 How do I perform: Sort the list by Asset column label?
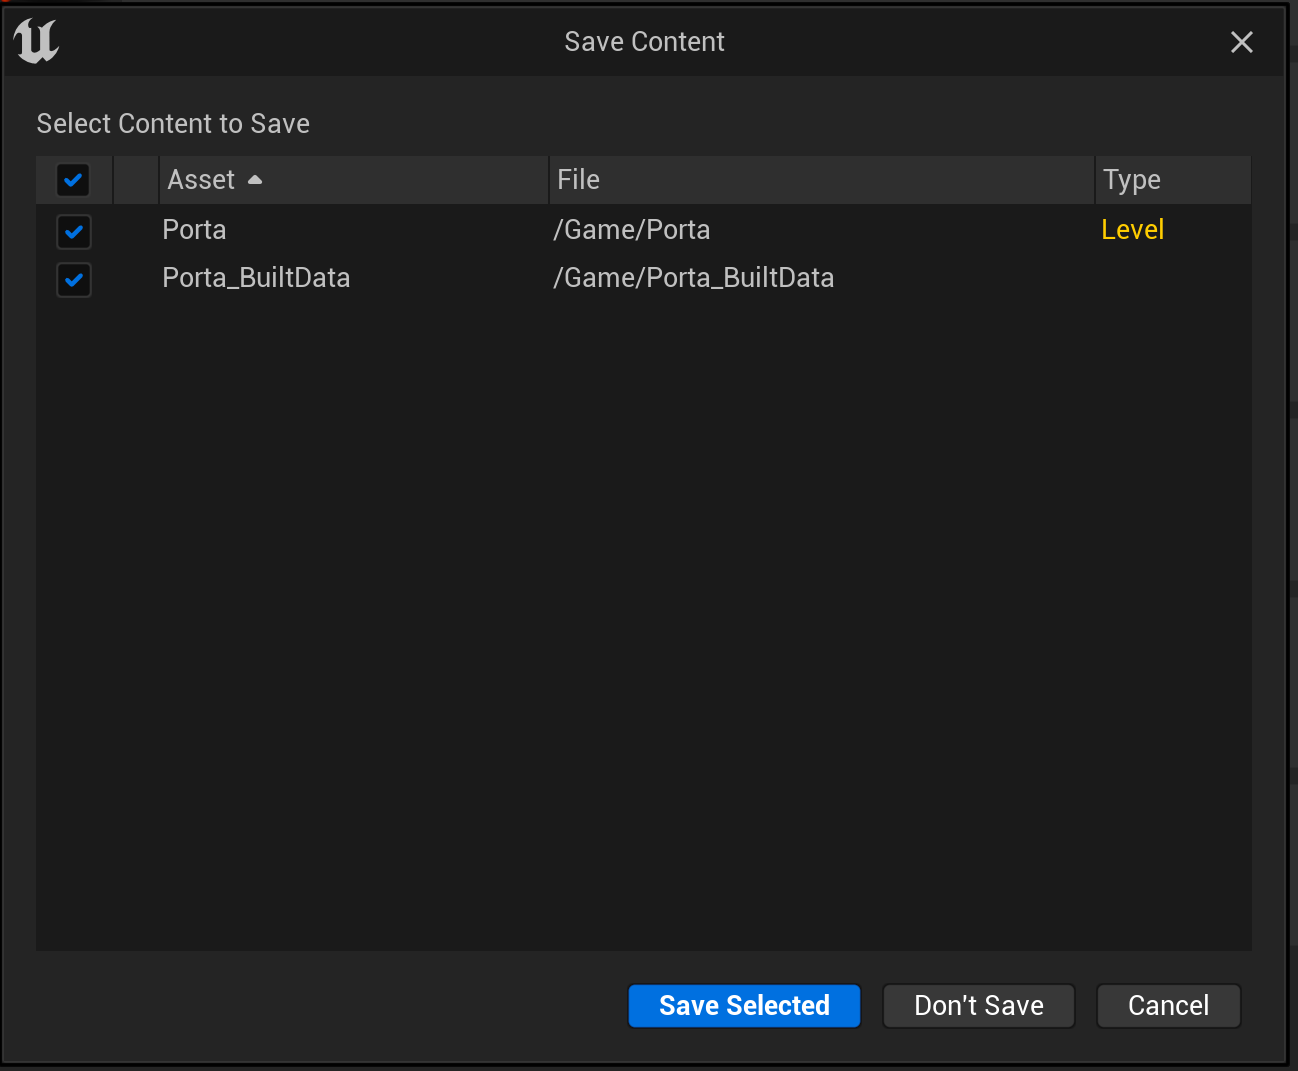pos(201,180)
